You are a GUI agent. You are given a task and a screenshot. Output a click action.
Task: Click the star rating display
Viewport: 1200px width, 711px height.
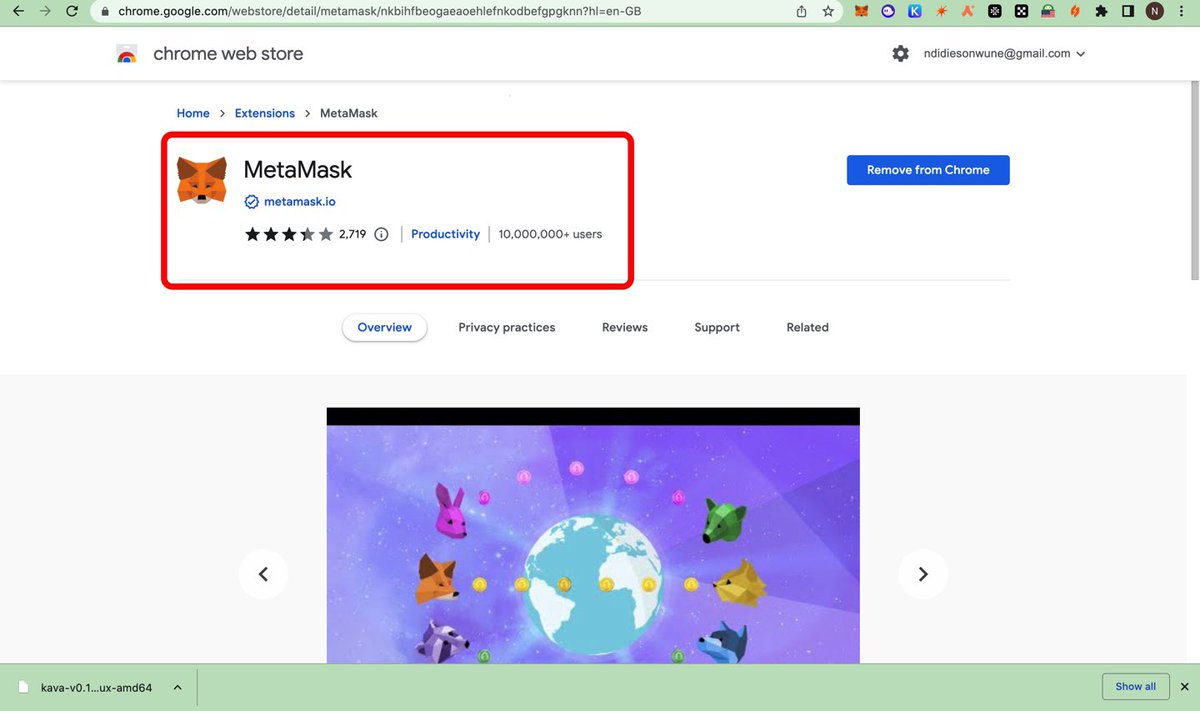pyautogui.click(x=289, y=234)
